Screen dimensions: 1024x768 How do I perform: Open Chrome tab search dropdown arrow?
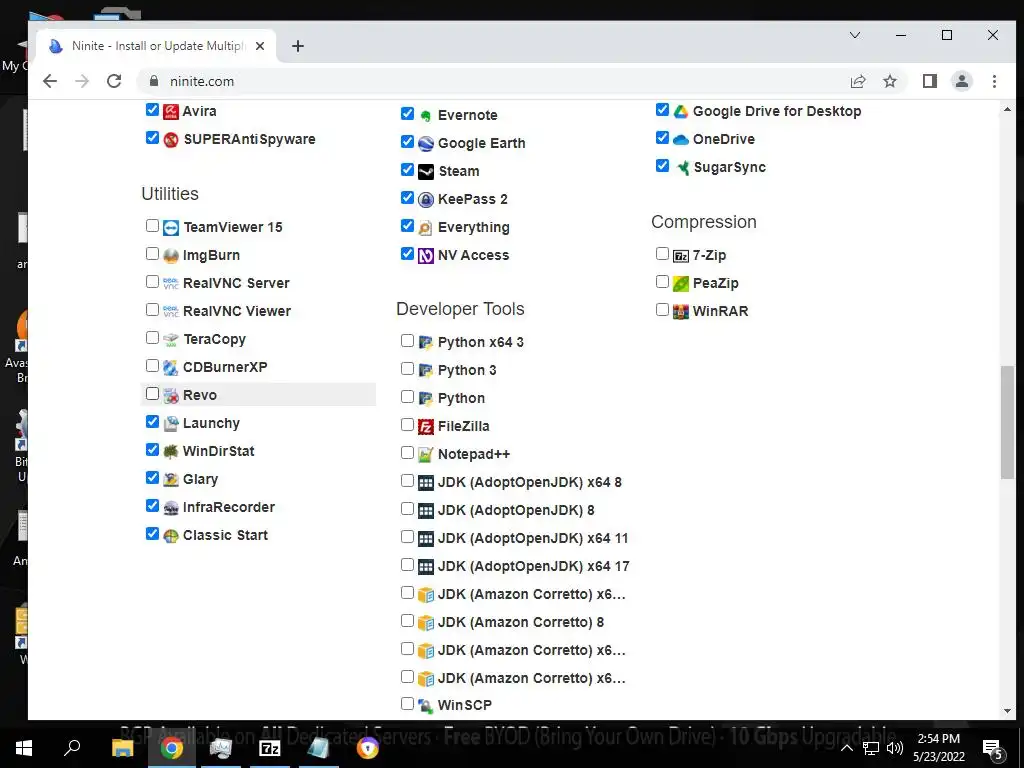854,35
